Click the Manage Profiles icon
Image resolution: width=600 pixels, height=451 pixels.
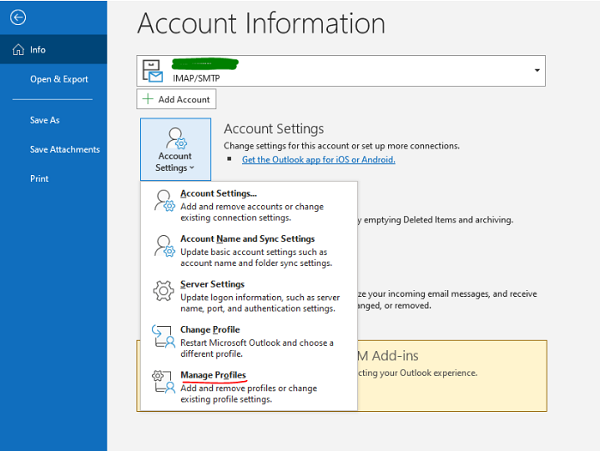coord(163,381)
